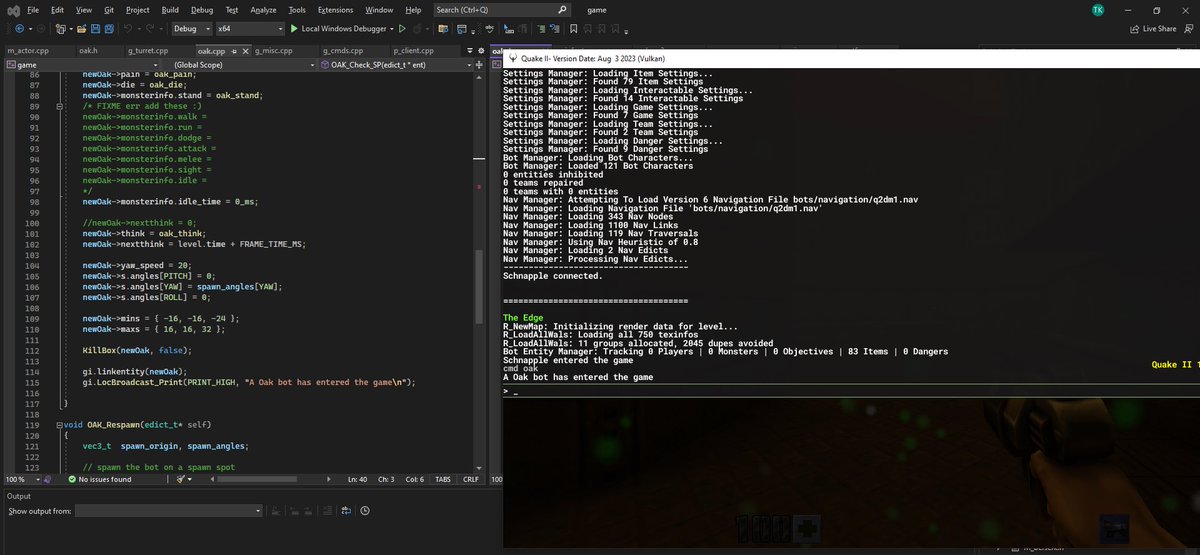This screenshot has height=555, width=1200.
Task: Open the Show output from dropdown
Action: point(168,510)
